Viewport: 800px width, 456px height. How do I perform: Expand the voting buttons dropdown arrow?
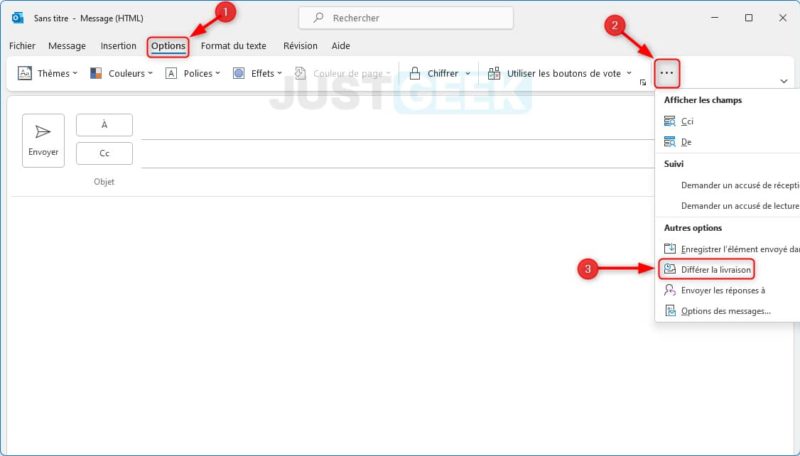(629, 73)
